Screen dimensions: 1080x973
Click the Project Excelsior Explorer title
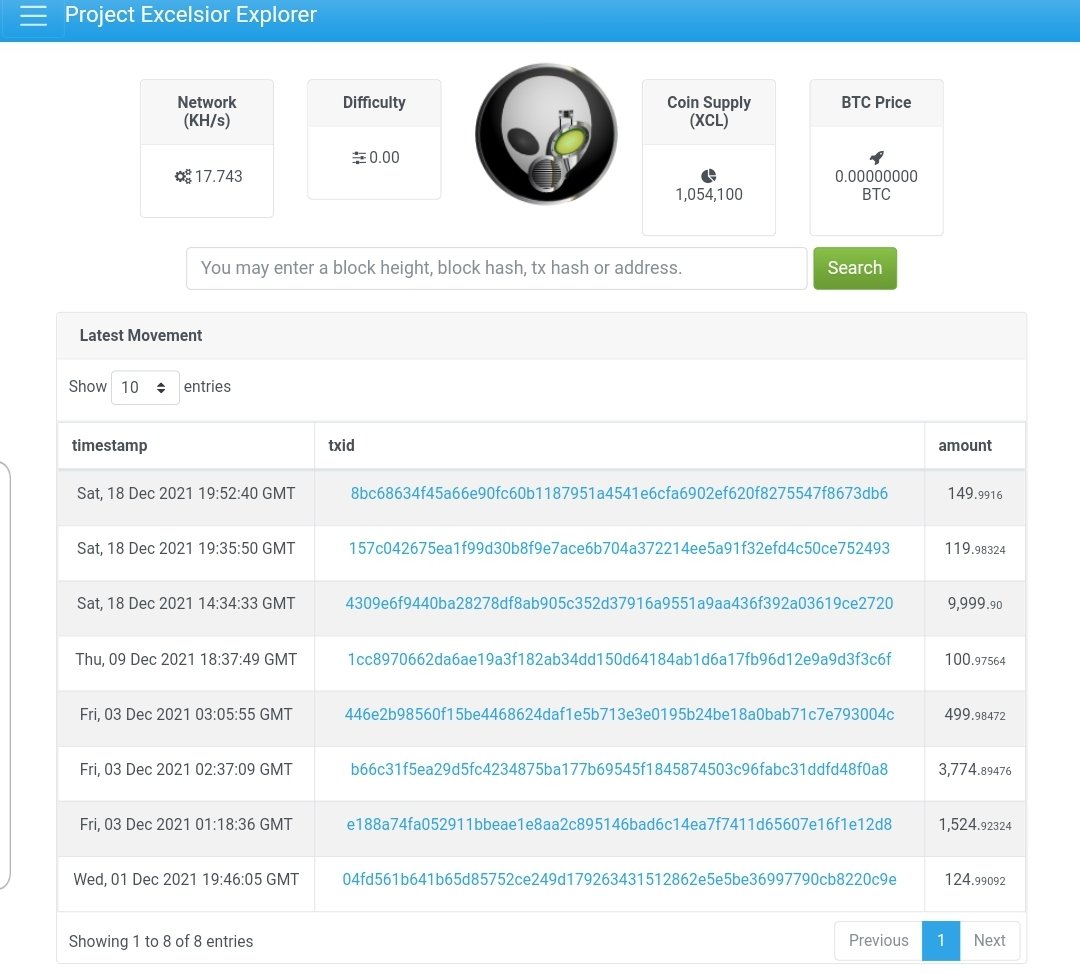click(191, 14)
